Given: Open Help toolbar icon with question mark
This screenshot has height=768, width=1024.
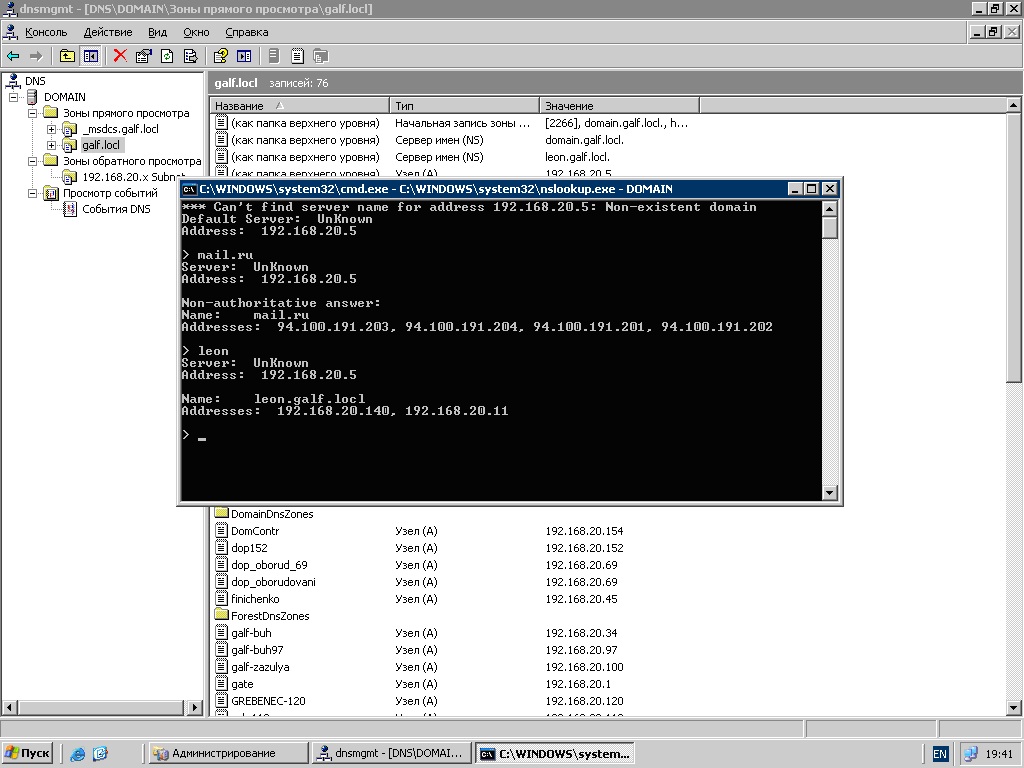Looking at the screenshot, I should [220, 56].
